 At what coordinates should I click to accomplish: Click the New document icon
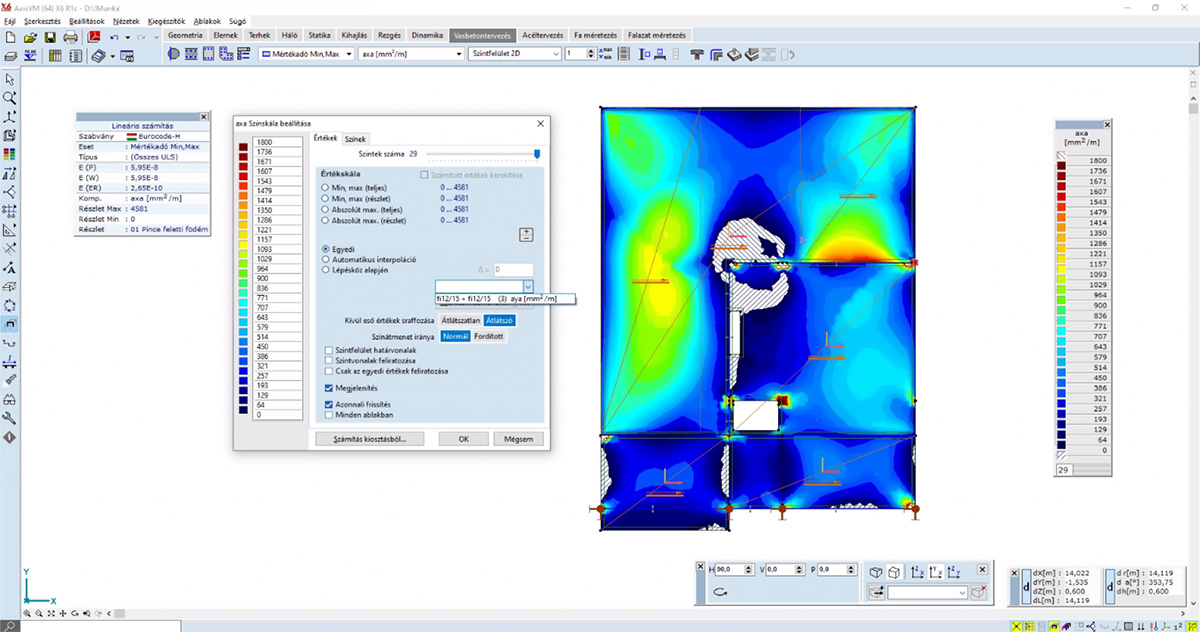[x=10, y=37]
